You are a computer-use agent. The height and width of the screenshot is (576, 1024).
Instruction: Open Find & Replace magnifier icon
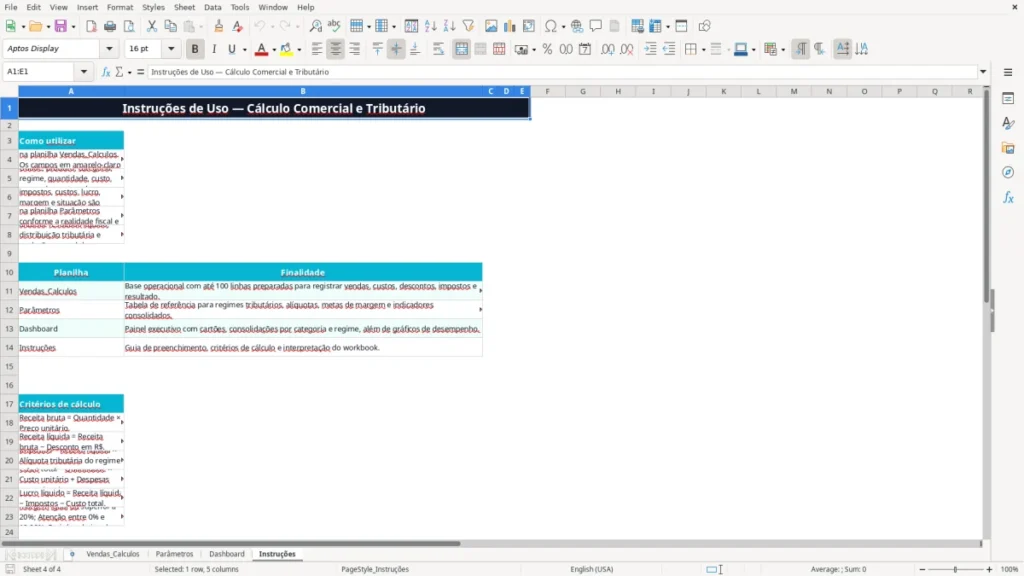coord(315,26)
